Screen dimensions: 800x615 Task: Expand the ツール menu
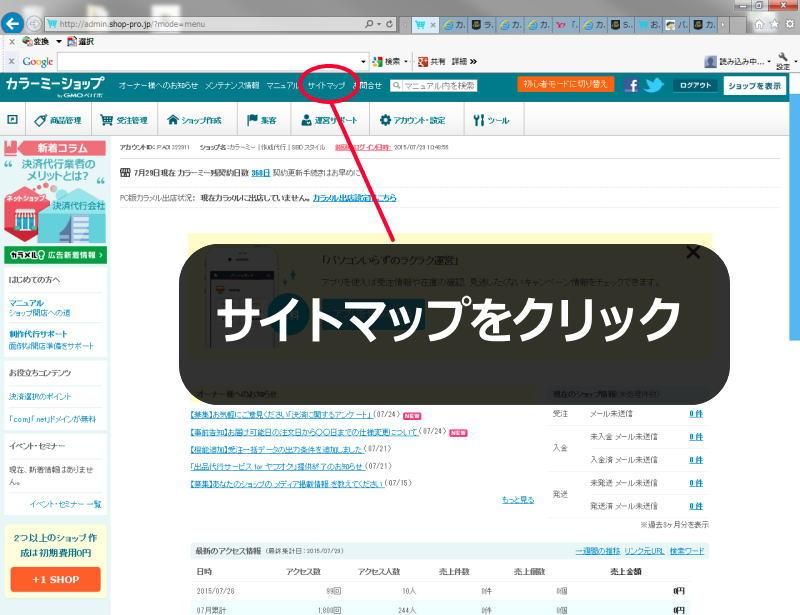(x=491, y=121)
